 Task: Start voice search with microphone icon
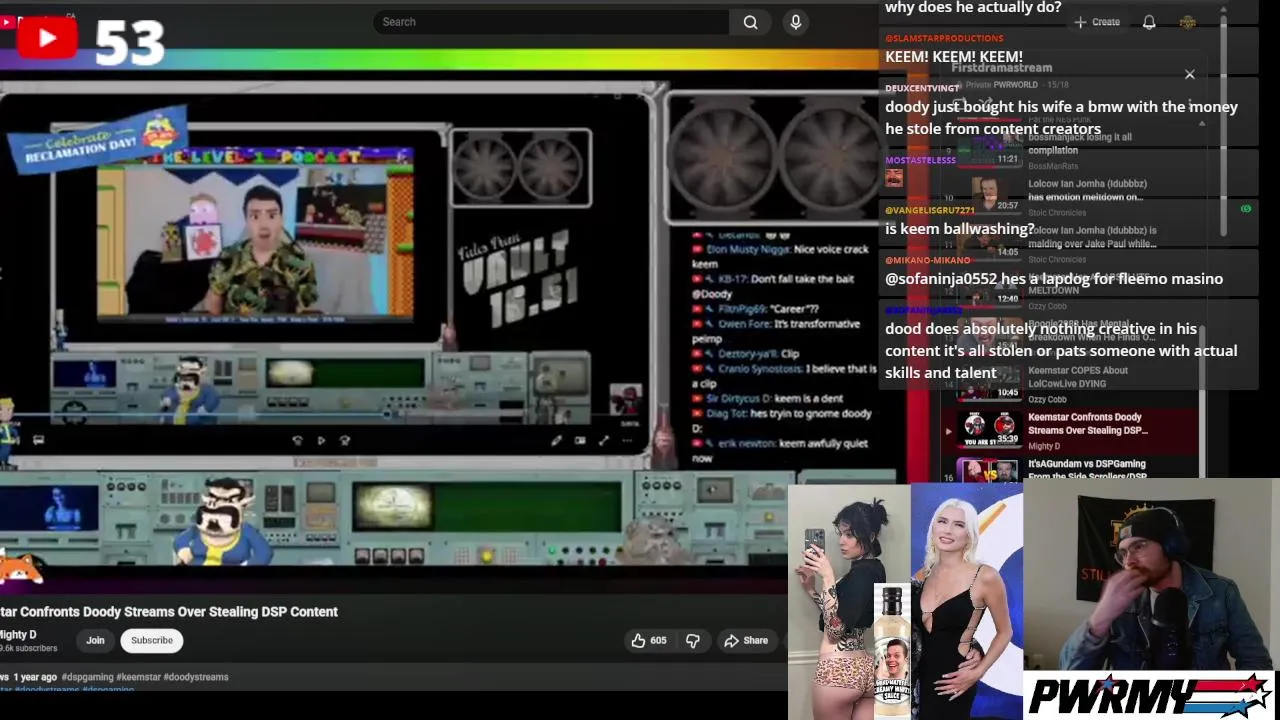tap(796, 22)
